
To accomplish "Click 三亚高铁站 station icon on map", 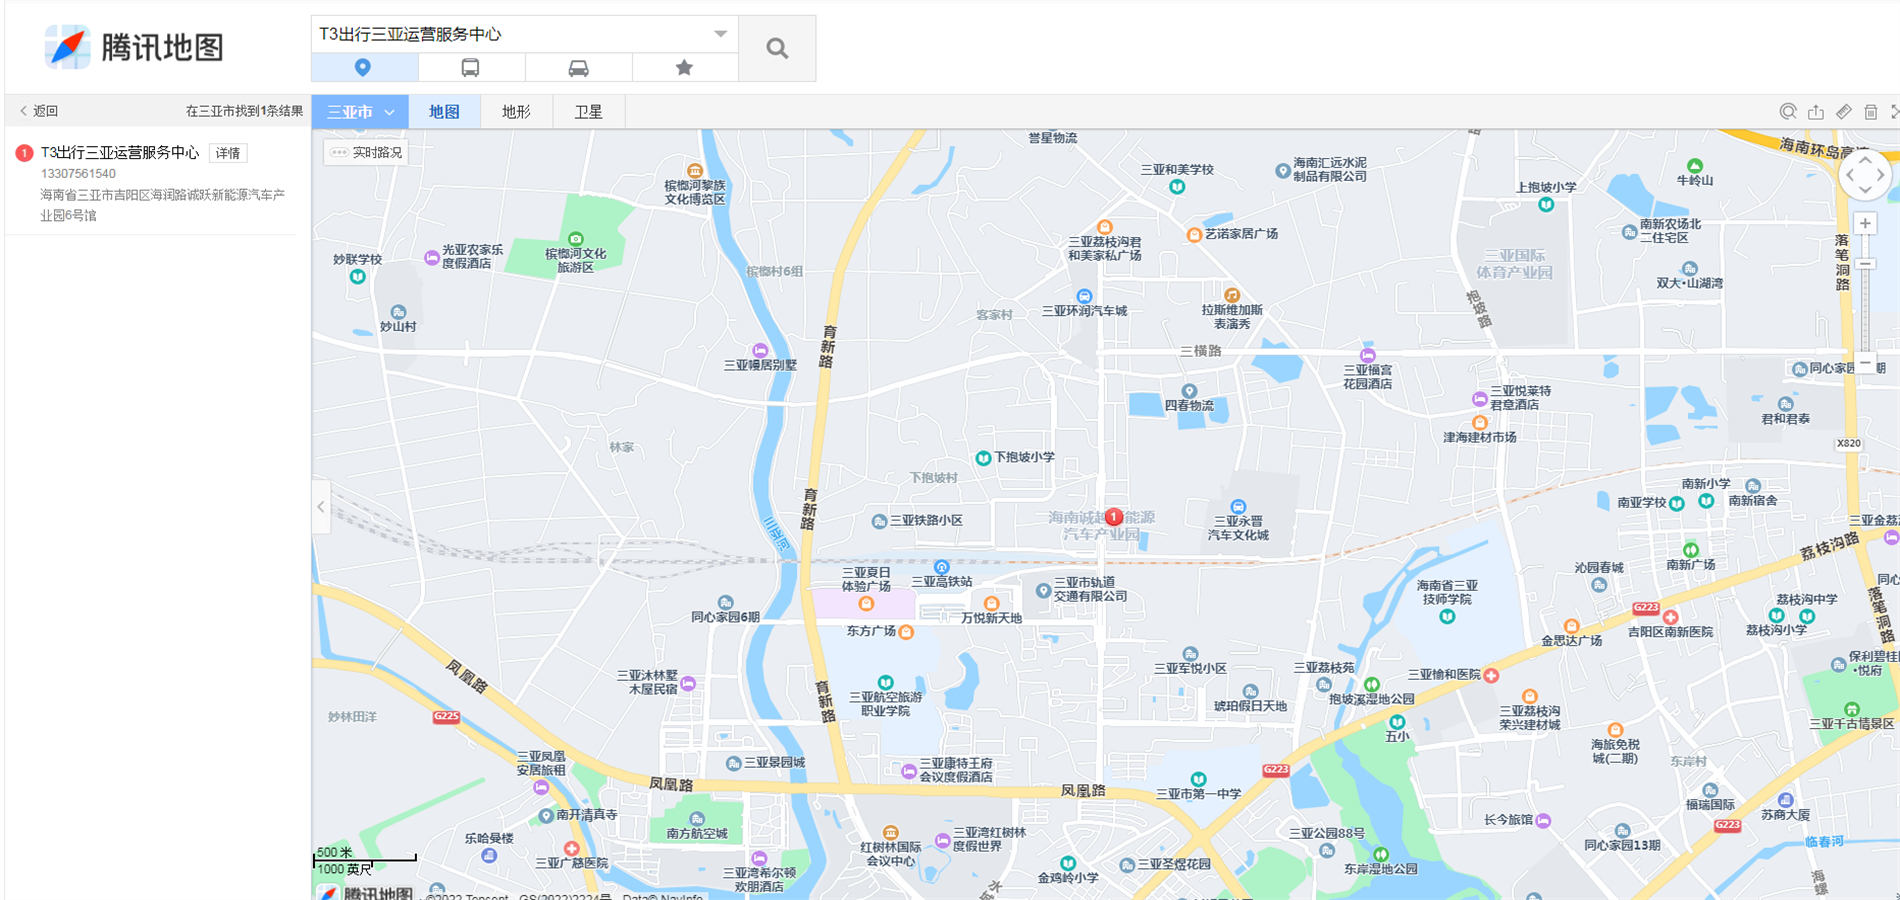I will pos(941,567).
